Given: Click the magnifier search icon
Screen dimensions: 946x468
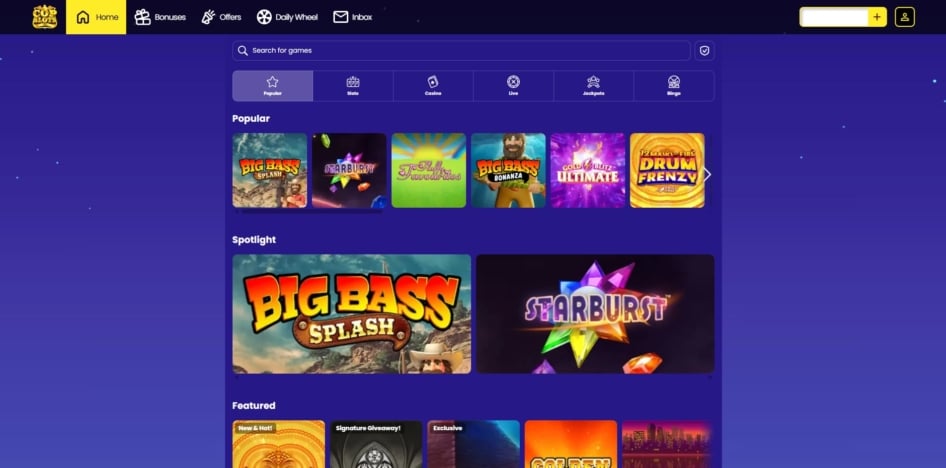Looking at the screenshot, I should click(x=243, y=51).
